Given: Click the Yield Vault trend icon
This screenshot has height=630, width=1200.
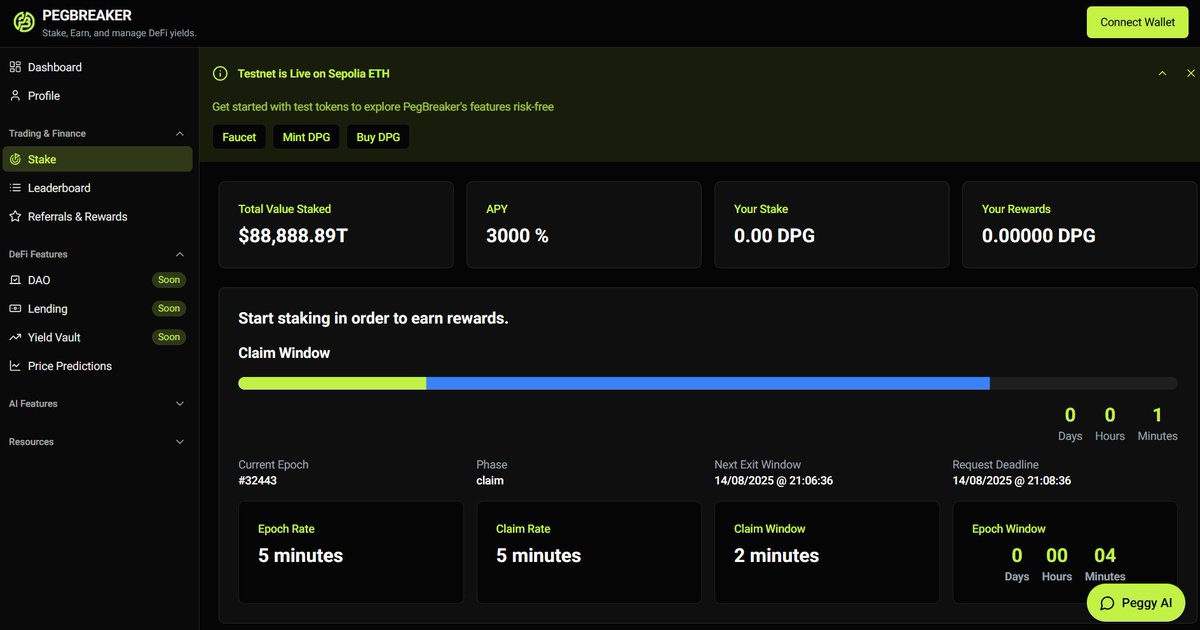Looking at the screenshot, I should coord(15,337).
